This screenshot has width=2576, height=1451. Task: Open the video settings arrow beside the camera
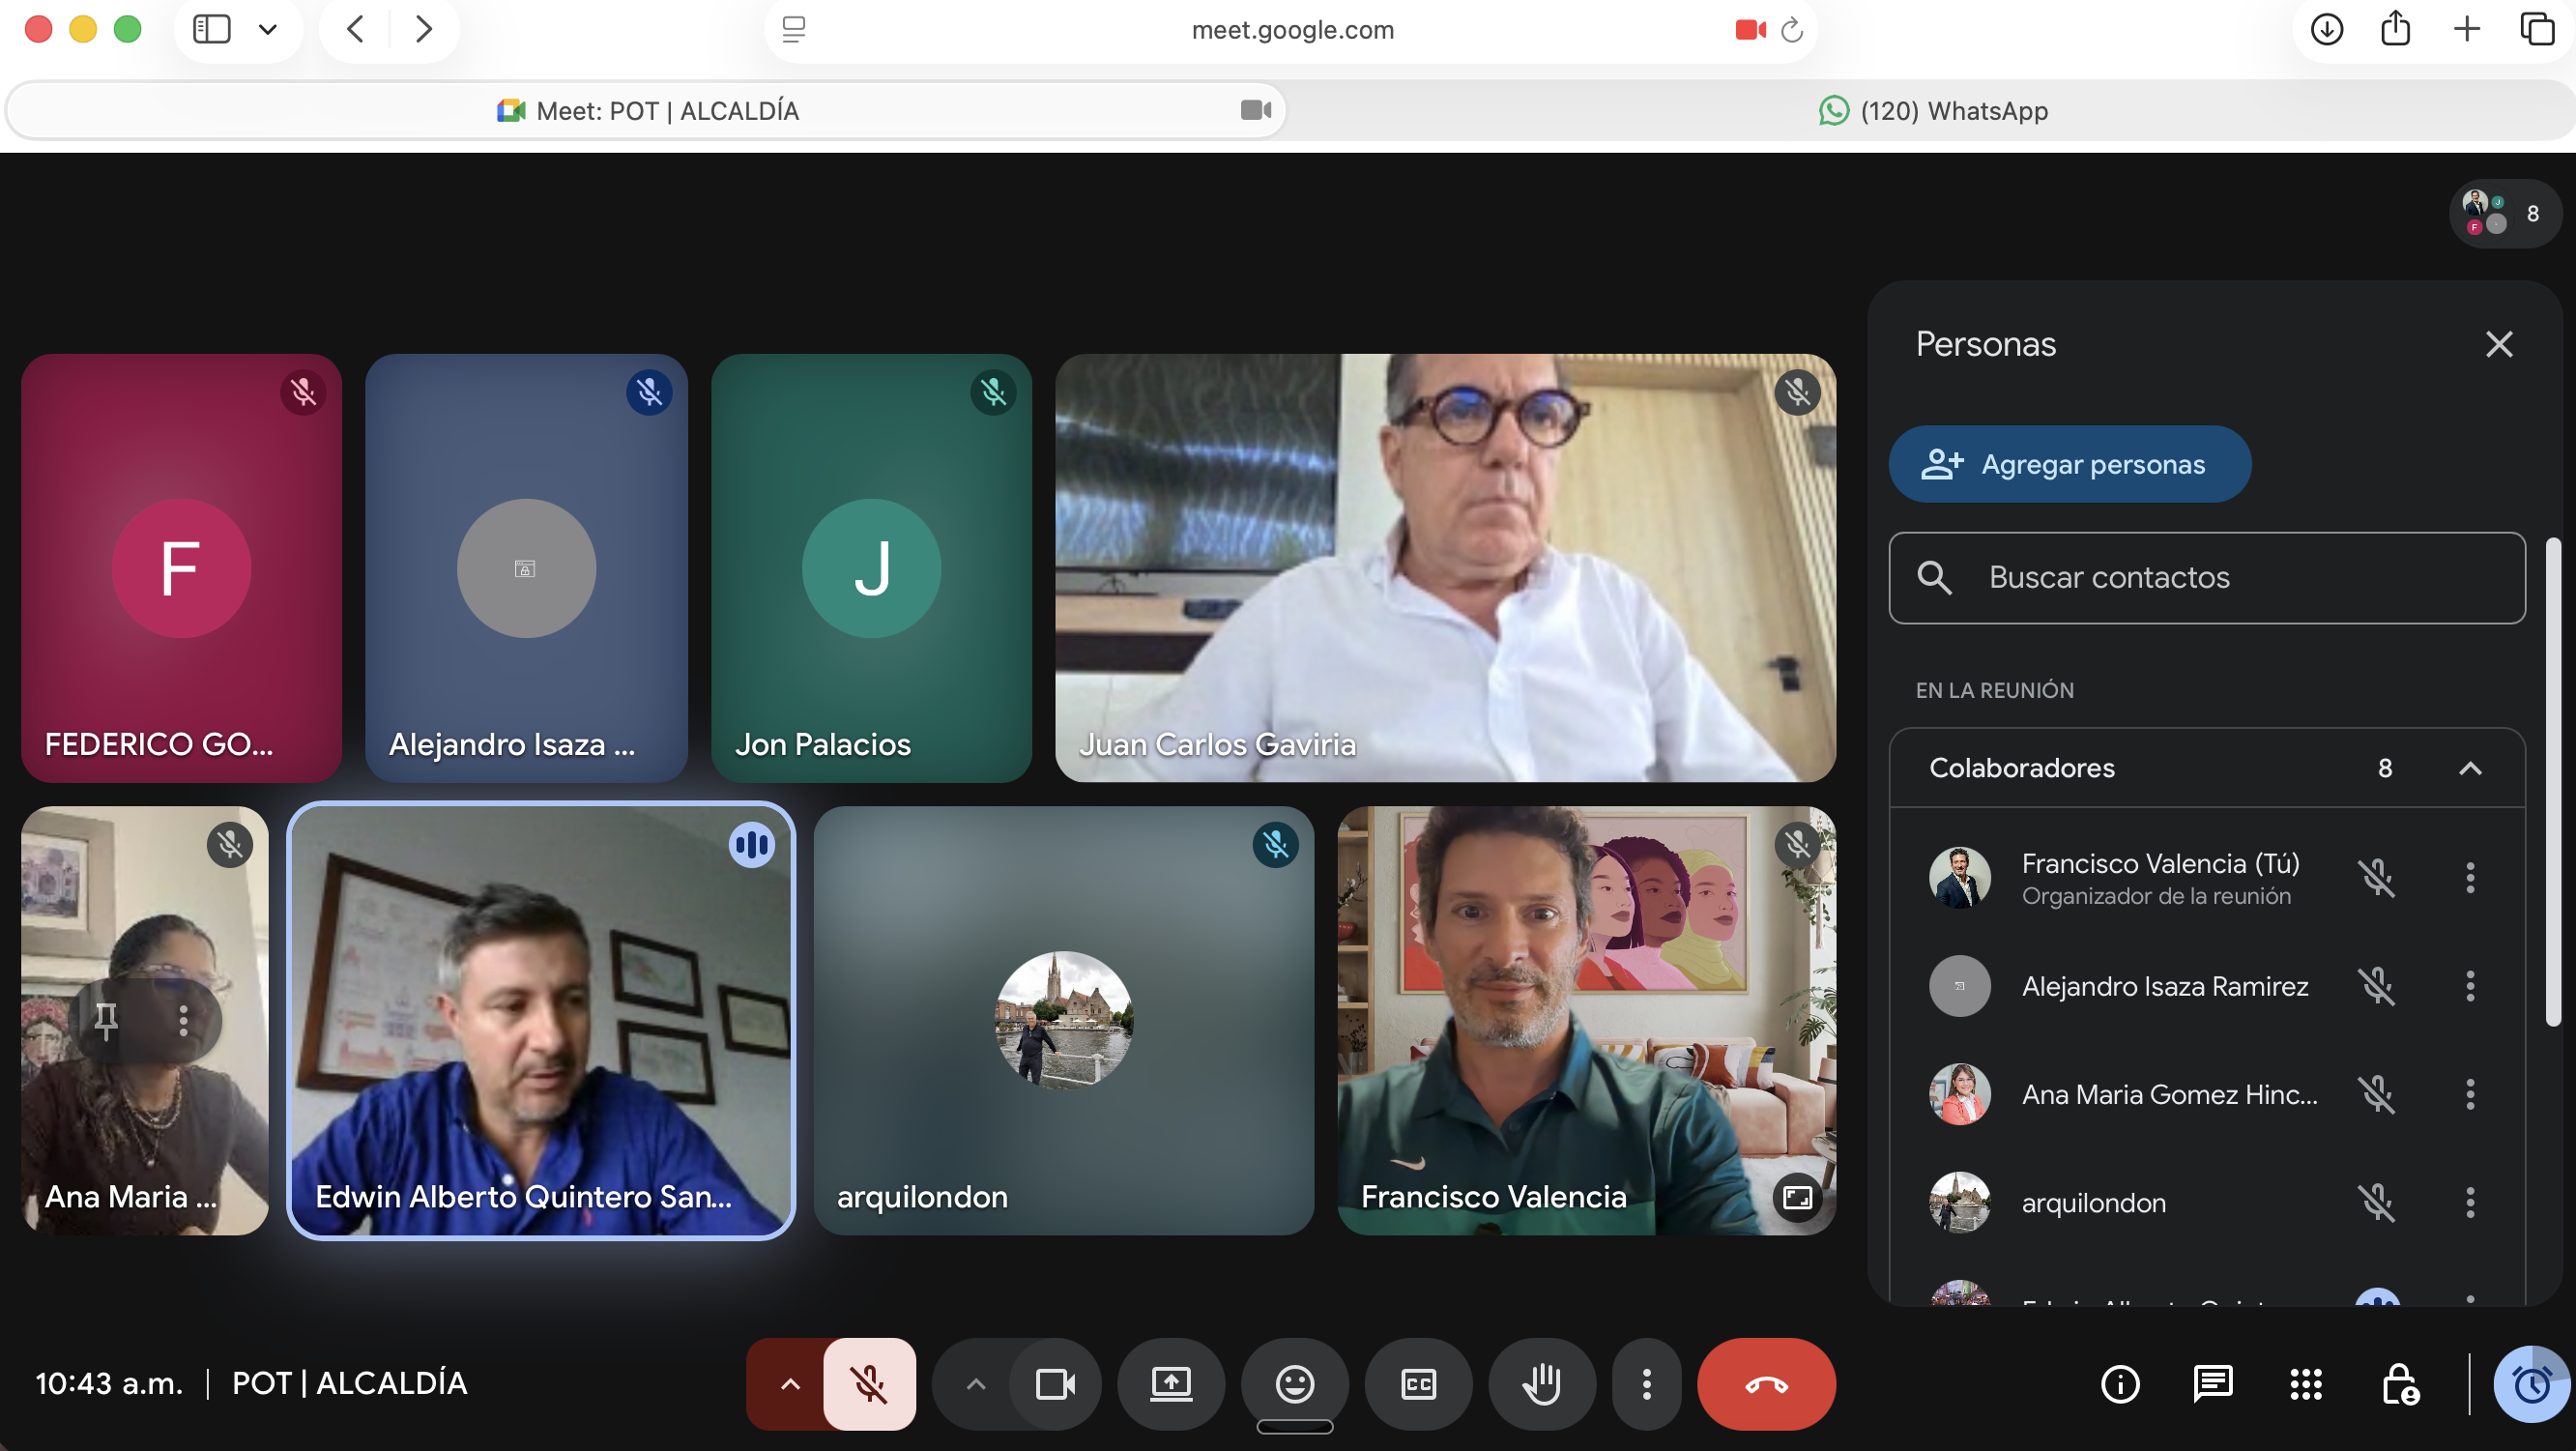[975, 1384]
